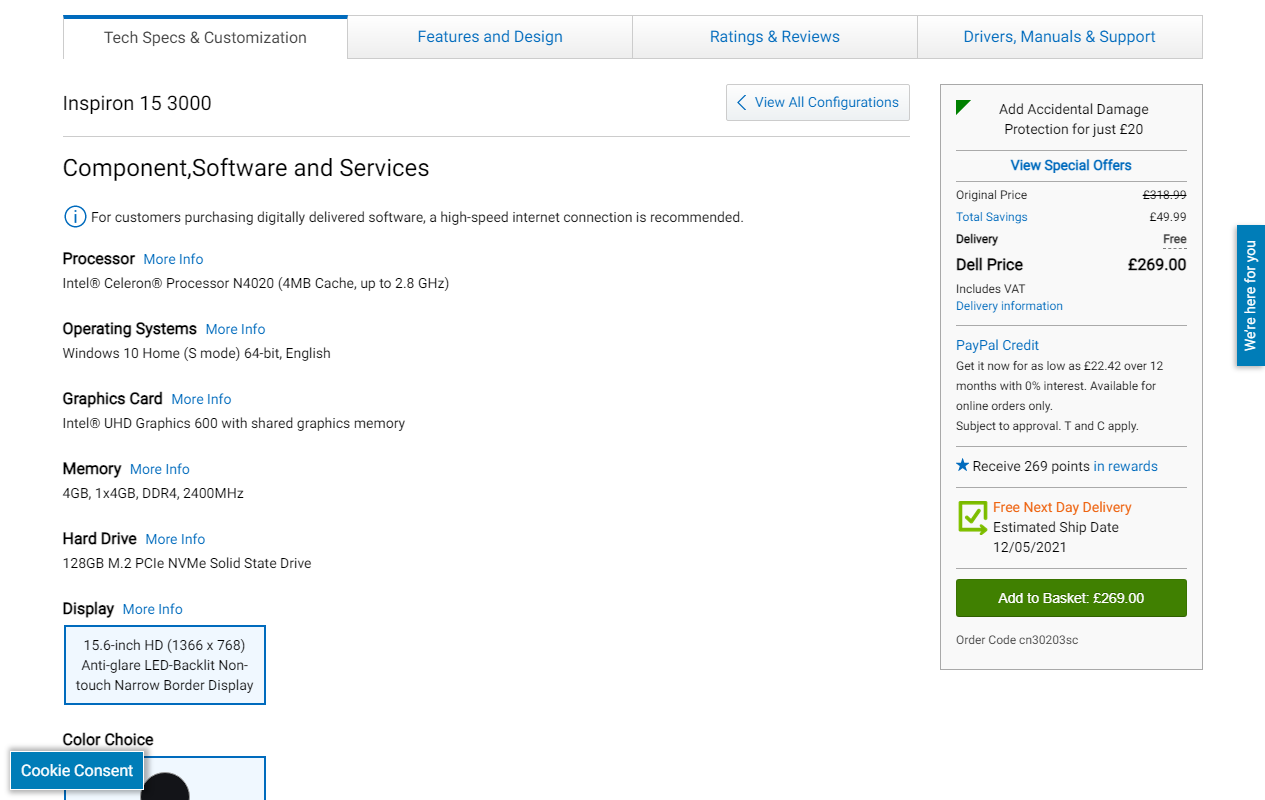The height and width of the screenshot is (800, 1265).
Task: Click the Delivery information link
Action: (x=1009, y=306)
